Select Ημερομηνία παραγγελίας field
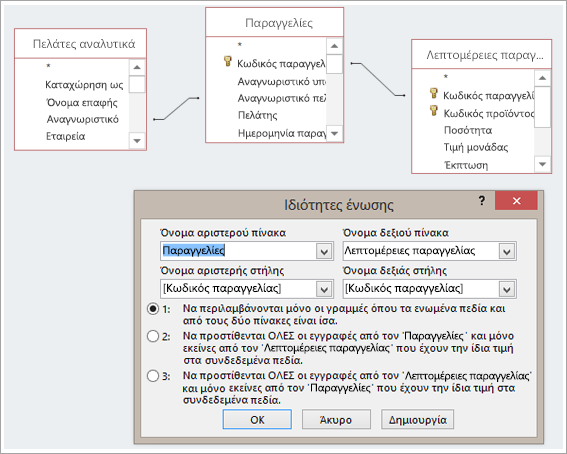The image size is (567, 454). point(282,133)
